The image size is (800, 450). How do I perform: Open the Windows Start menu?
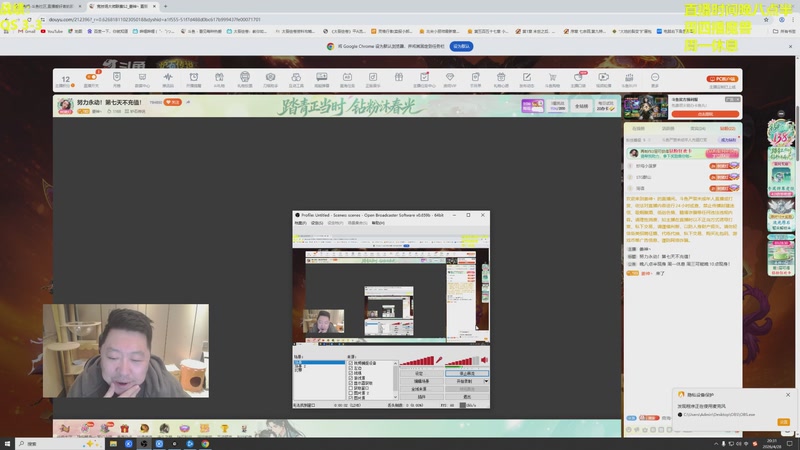pyautogui.click(x=7, y=444)
